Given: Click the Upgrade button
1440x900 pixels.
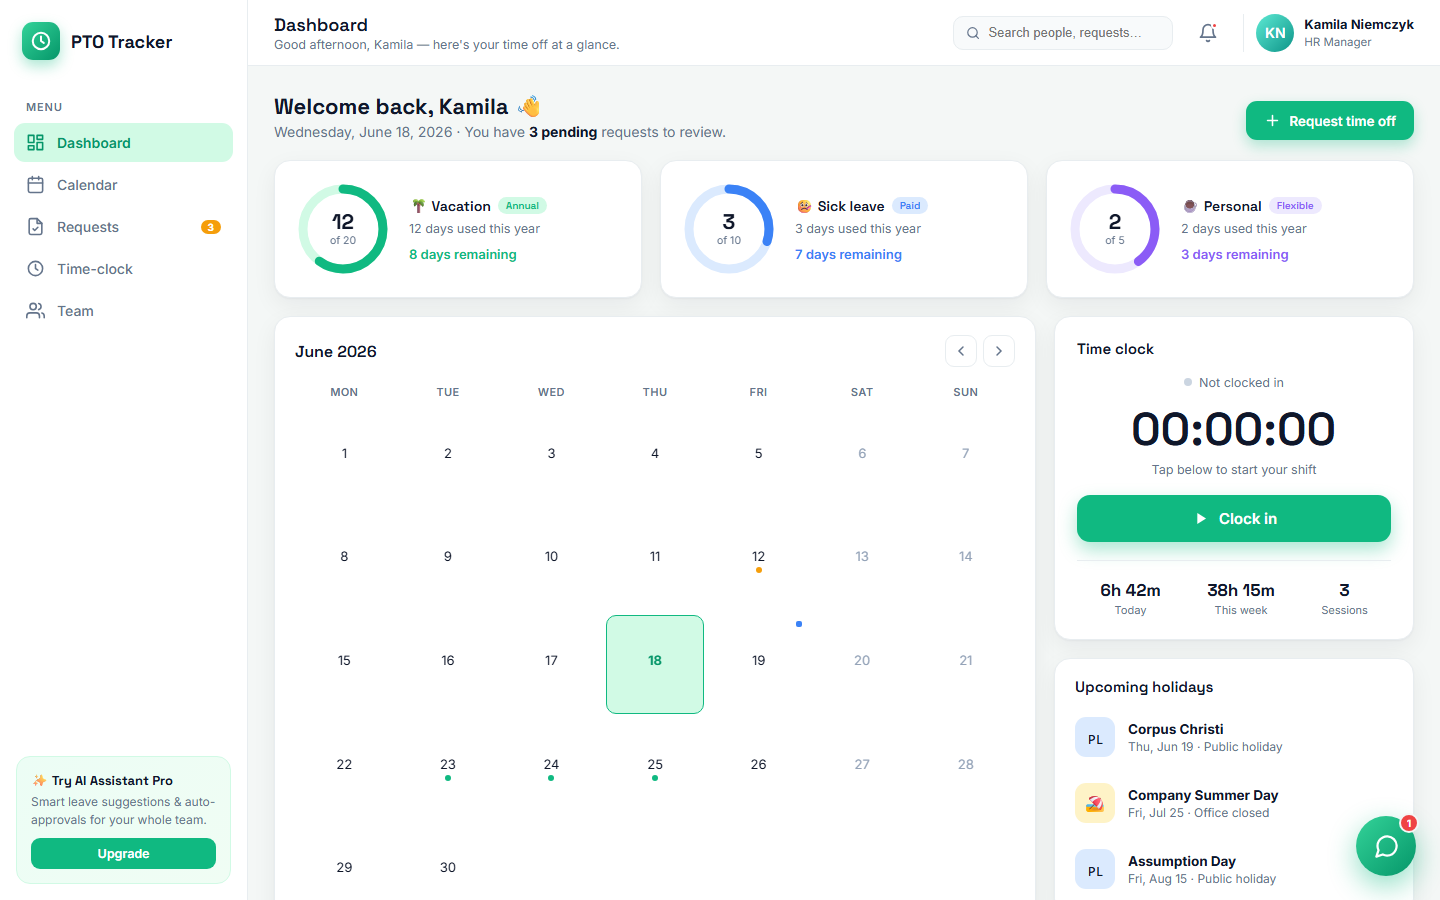Looking at the screenshot, I should [123, 854].
